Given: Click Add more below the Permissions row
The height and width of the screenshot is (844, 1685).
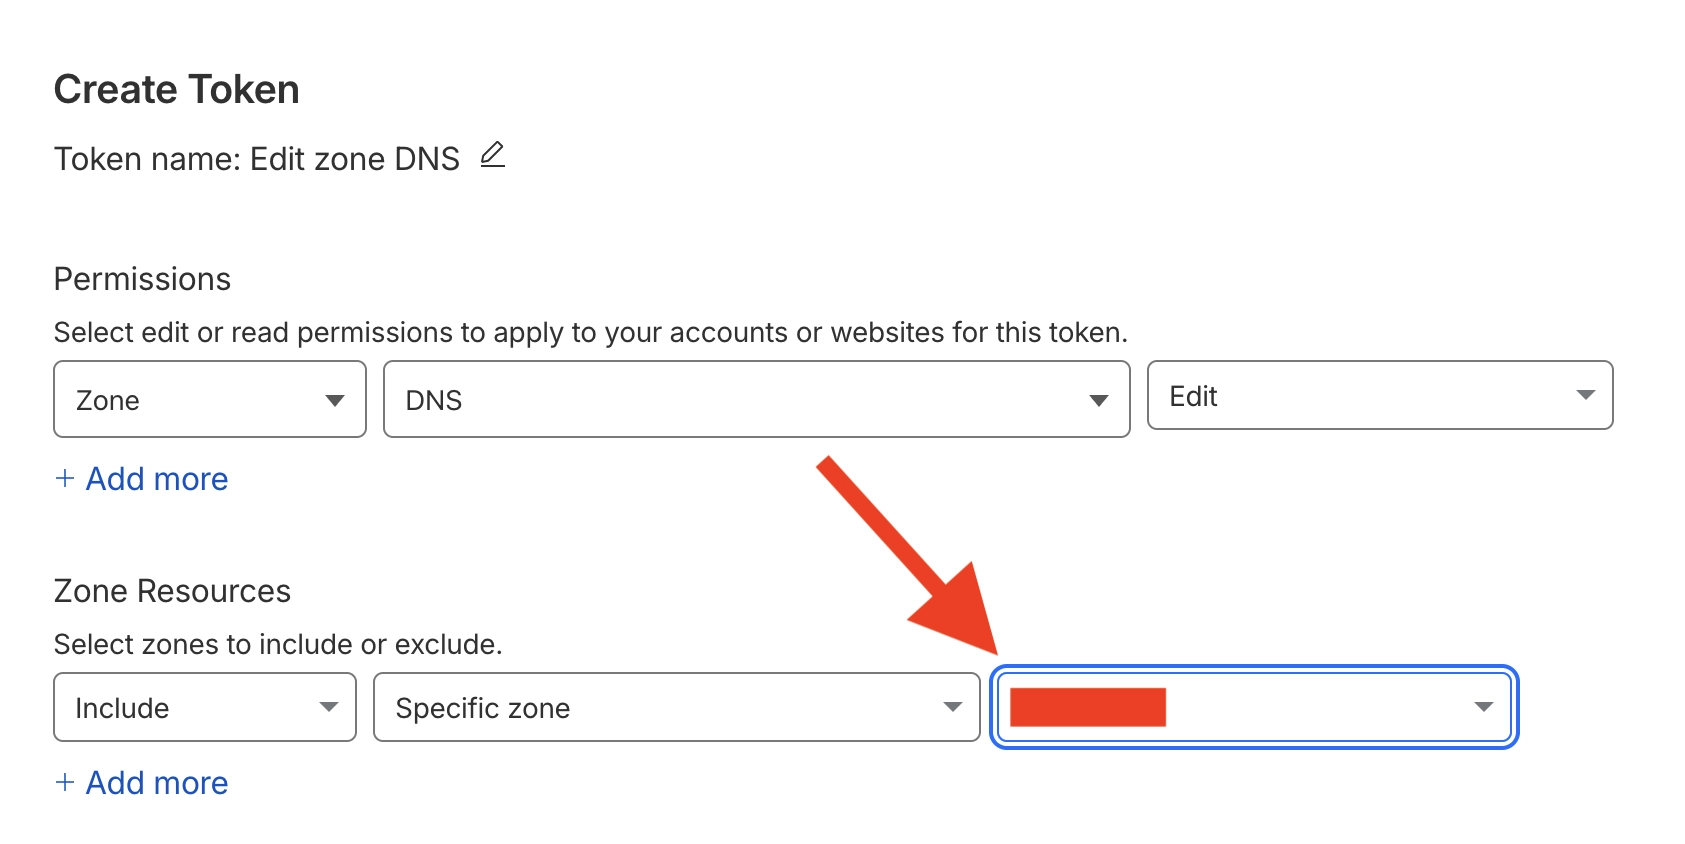Looking at the screenshot, I should point(157,479).
